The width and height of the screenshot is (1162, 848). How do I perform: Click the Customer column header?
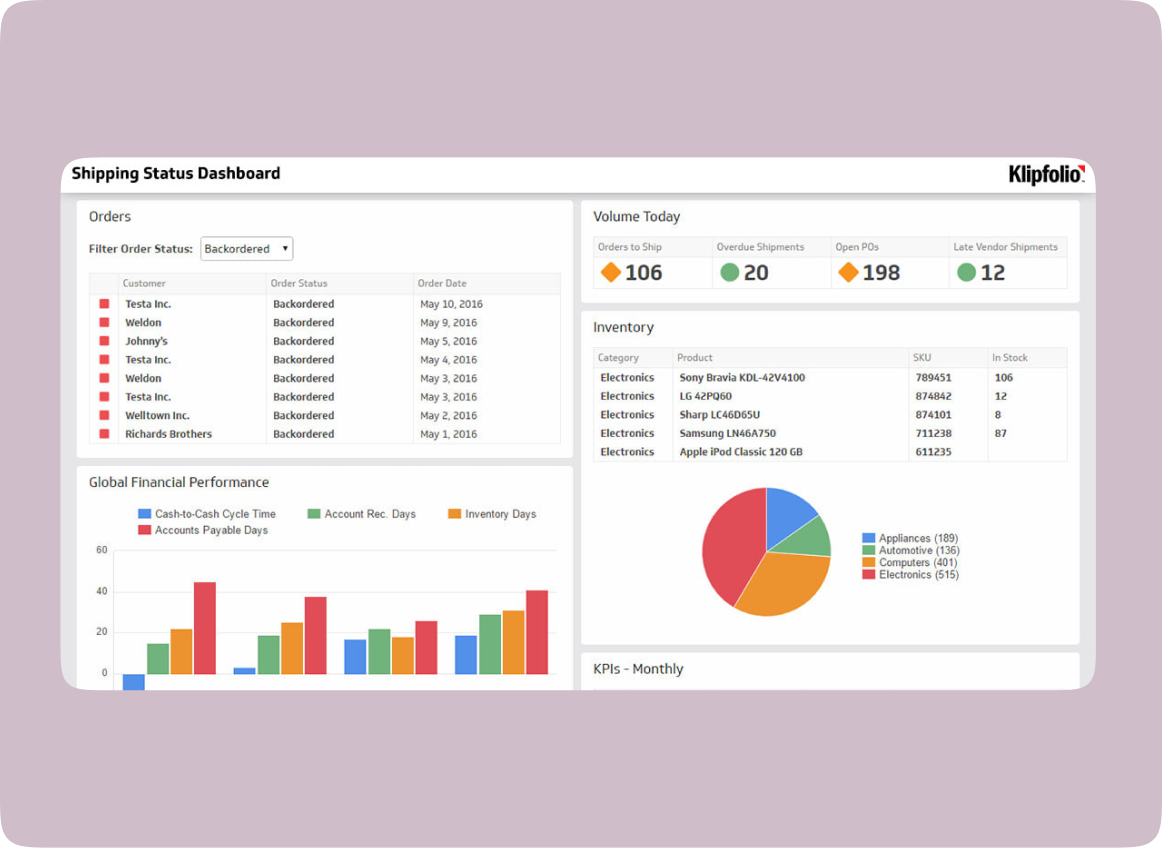(x=144, y=283)
